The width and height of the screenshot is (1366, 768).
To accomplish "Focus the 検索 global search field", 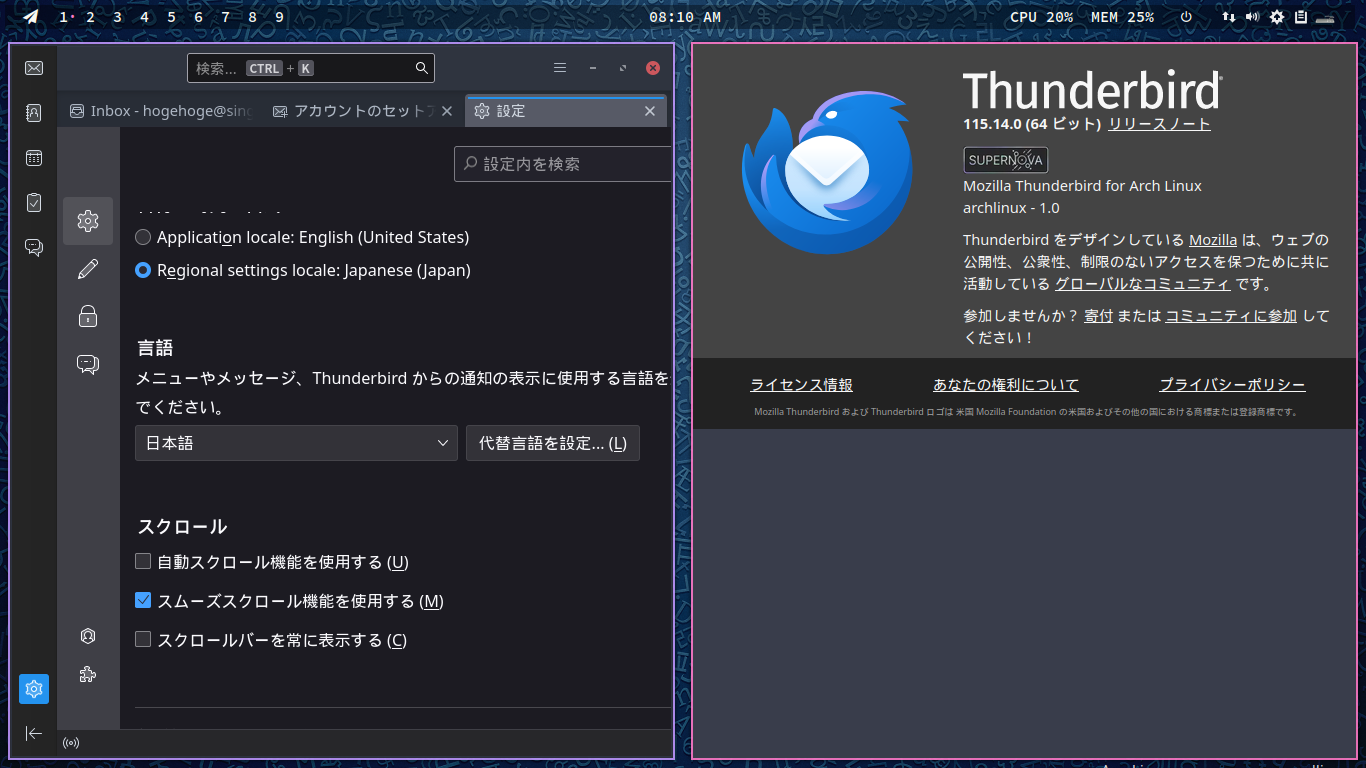I will 311,68.
